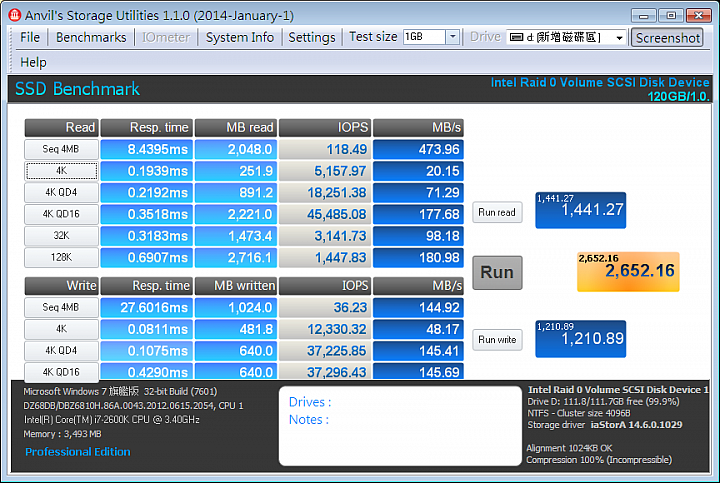Close the Anvil's Storage Utilities window
This screenshot has height=483, width=720.
coord(698,16)
